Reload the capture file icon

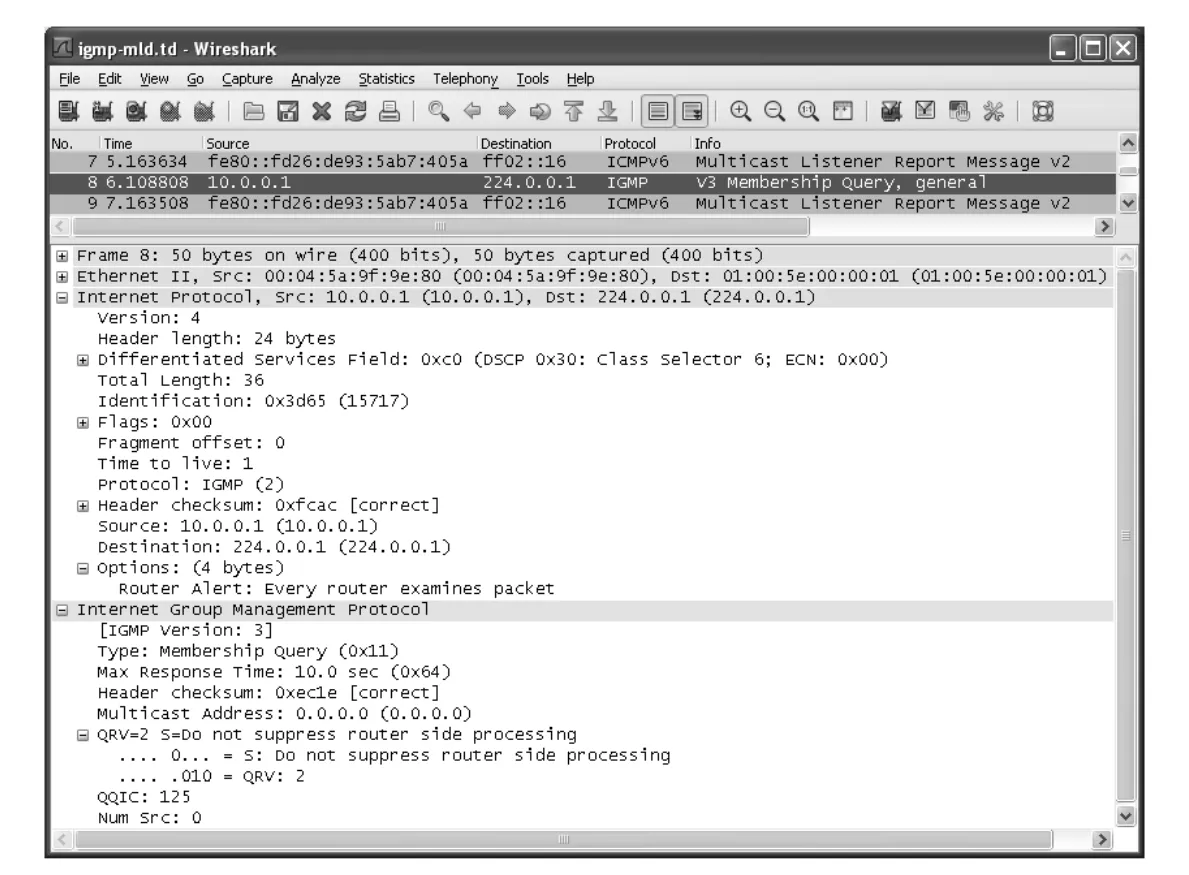(356, 111)
